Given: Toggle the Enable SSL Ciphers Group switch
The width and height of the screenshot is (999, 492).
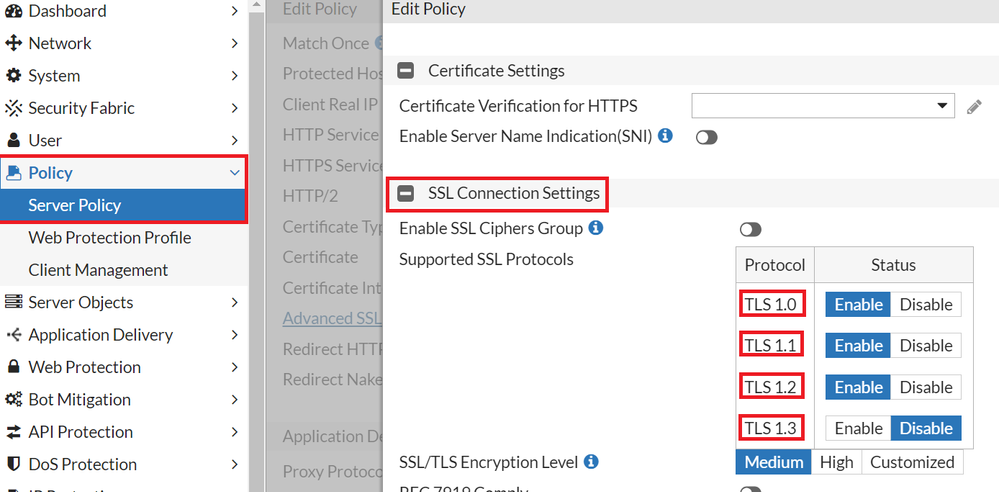Looking at the screenshot, I should coord(750,229).
